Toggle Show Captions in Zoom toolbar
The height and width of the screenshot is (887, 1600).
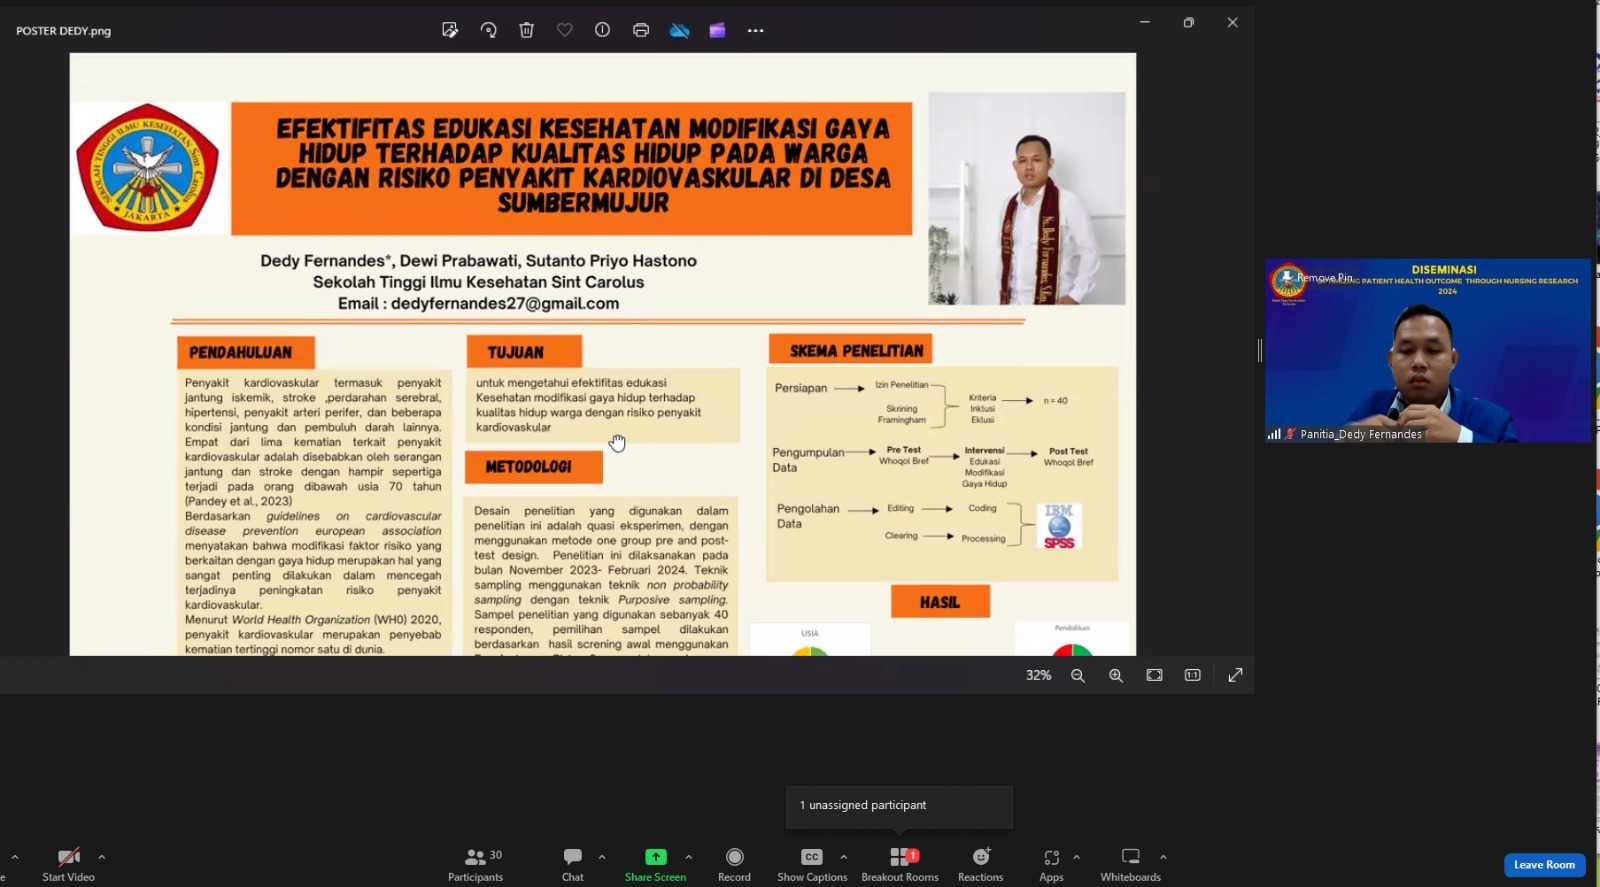click(x=811, y=864)
